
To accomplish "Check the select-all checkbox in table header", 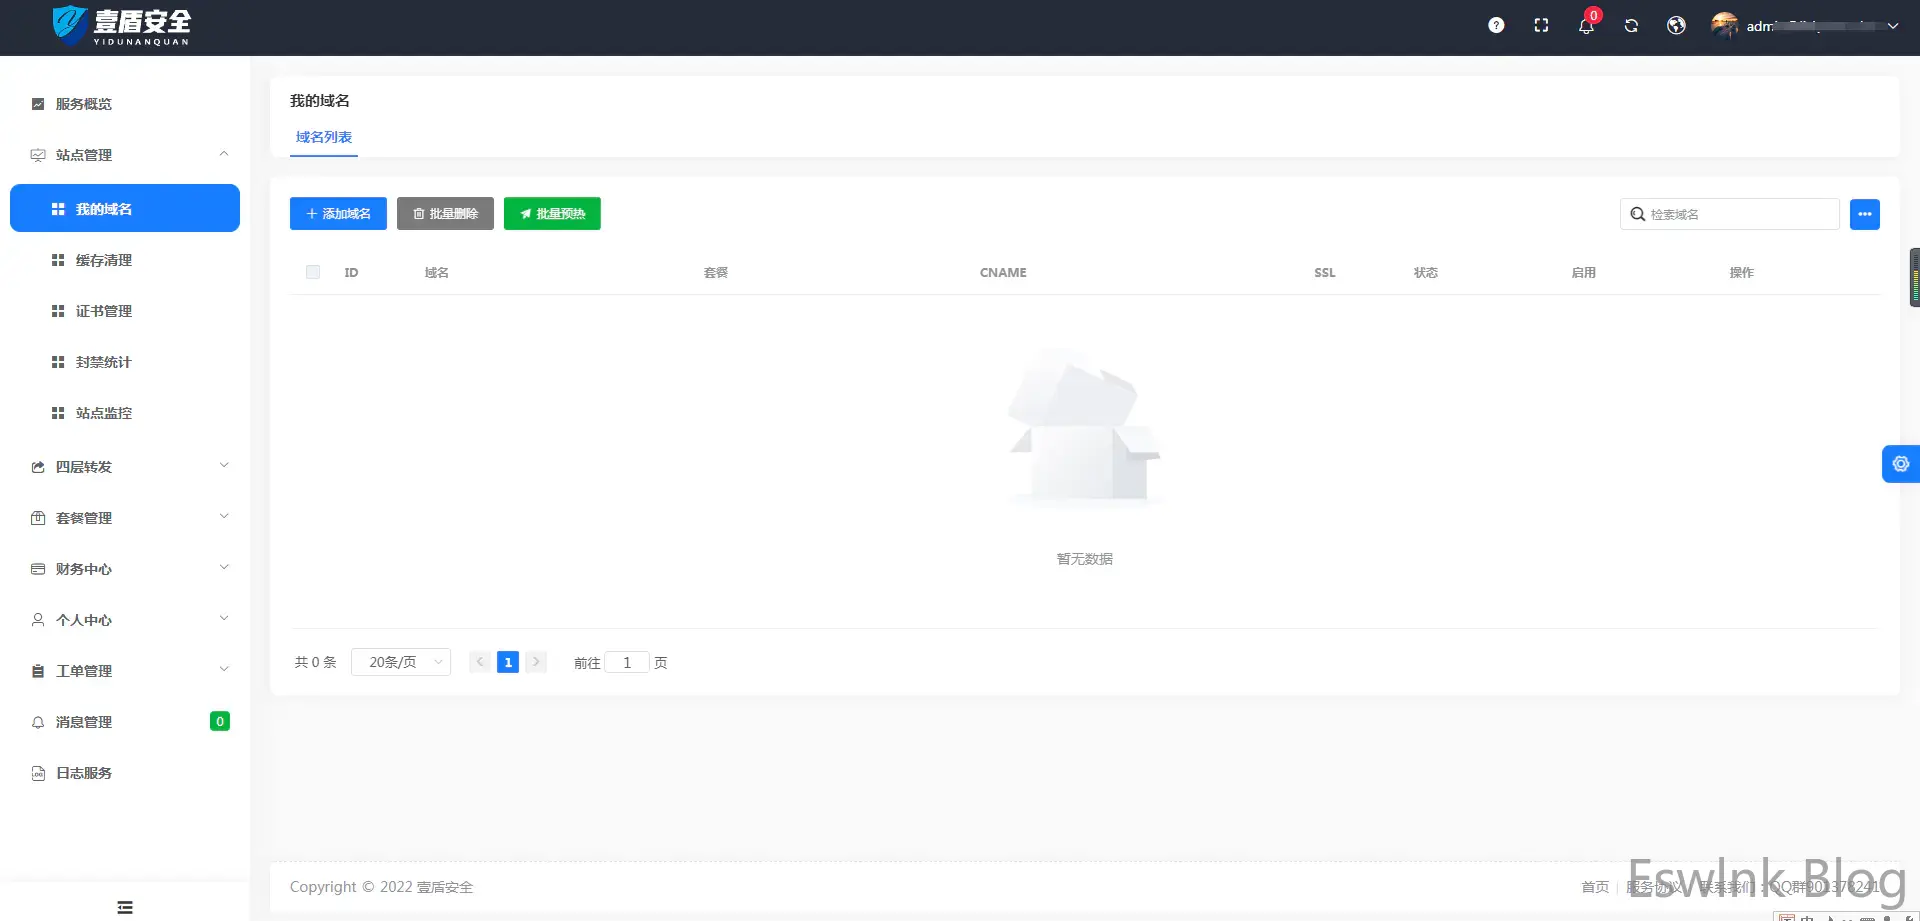I will click(x=313, y=272).
